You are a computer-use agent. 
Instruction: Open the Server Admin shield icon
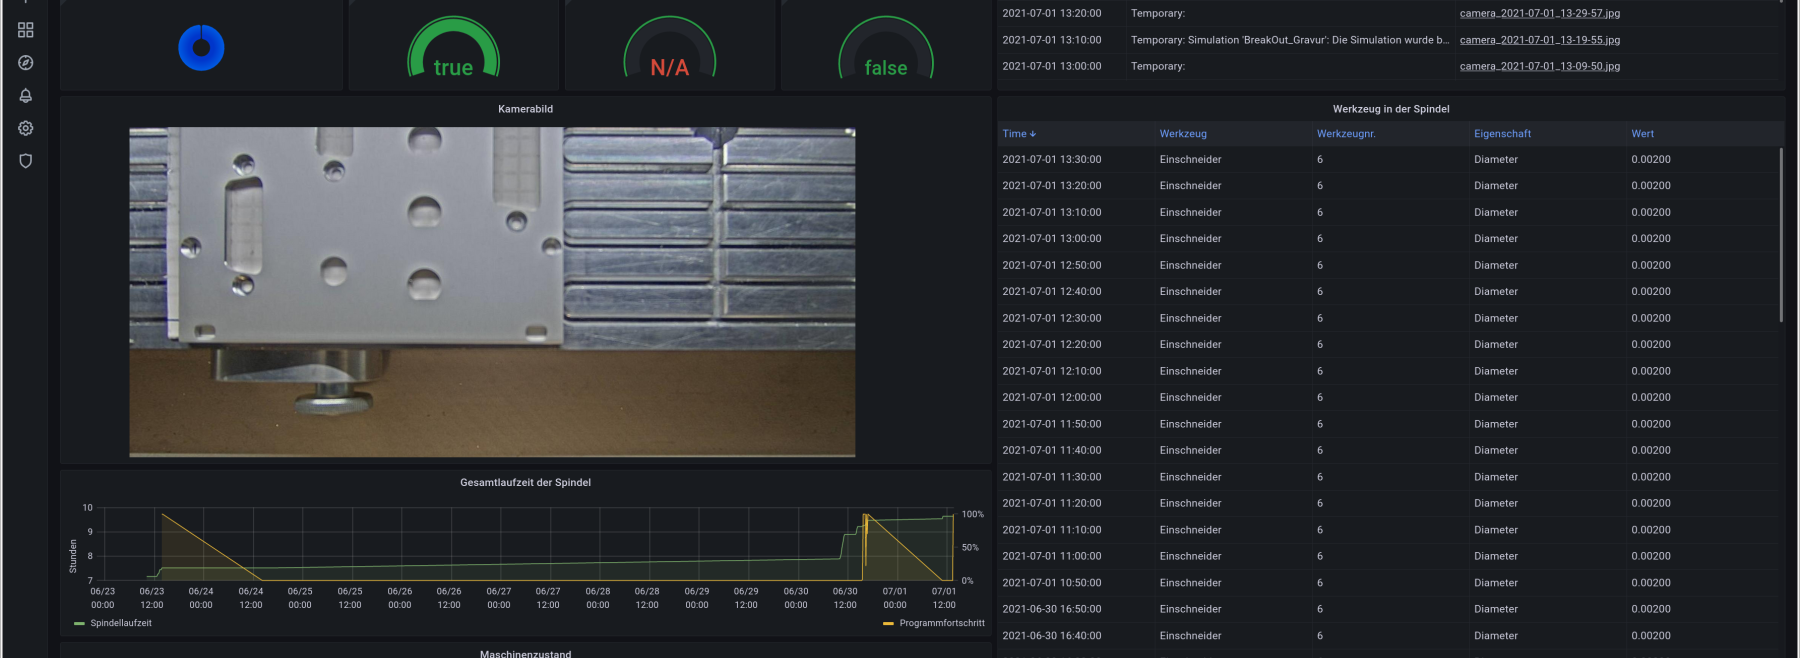click(26, 161)
